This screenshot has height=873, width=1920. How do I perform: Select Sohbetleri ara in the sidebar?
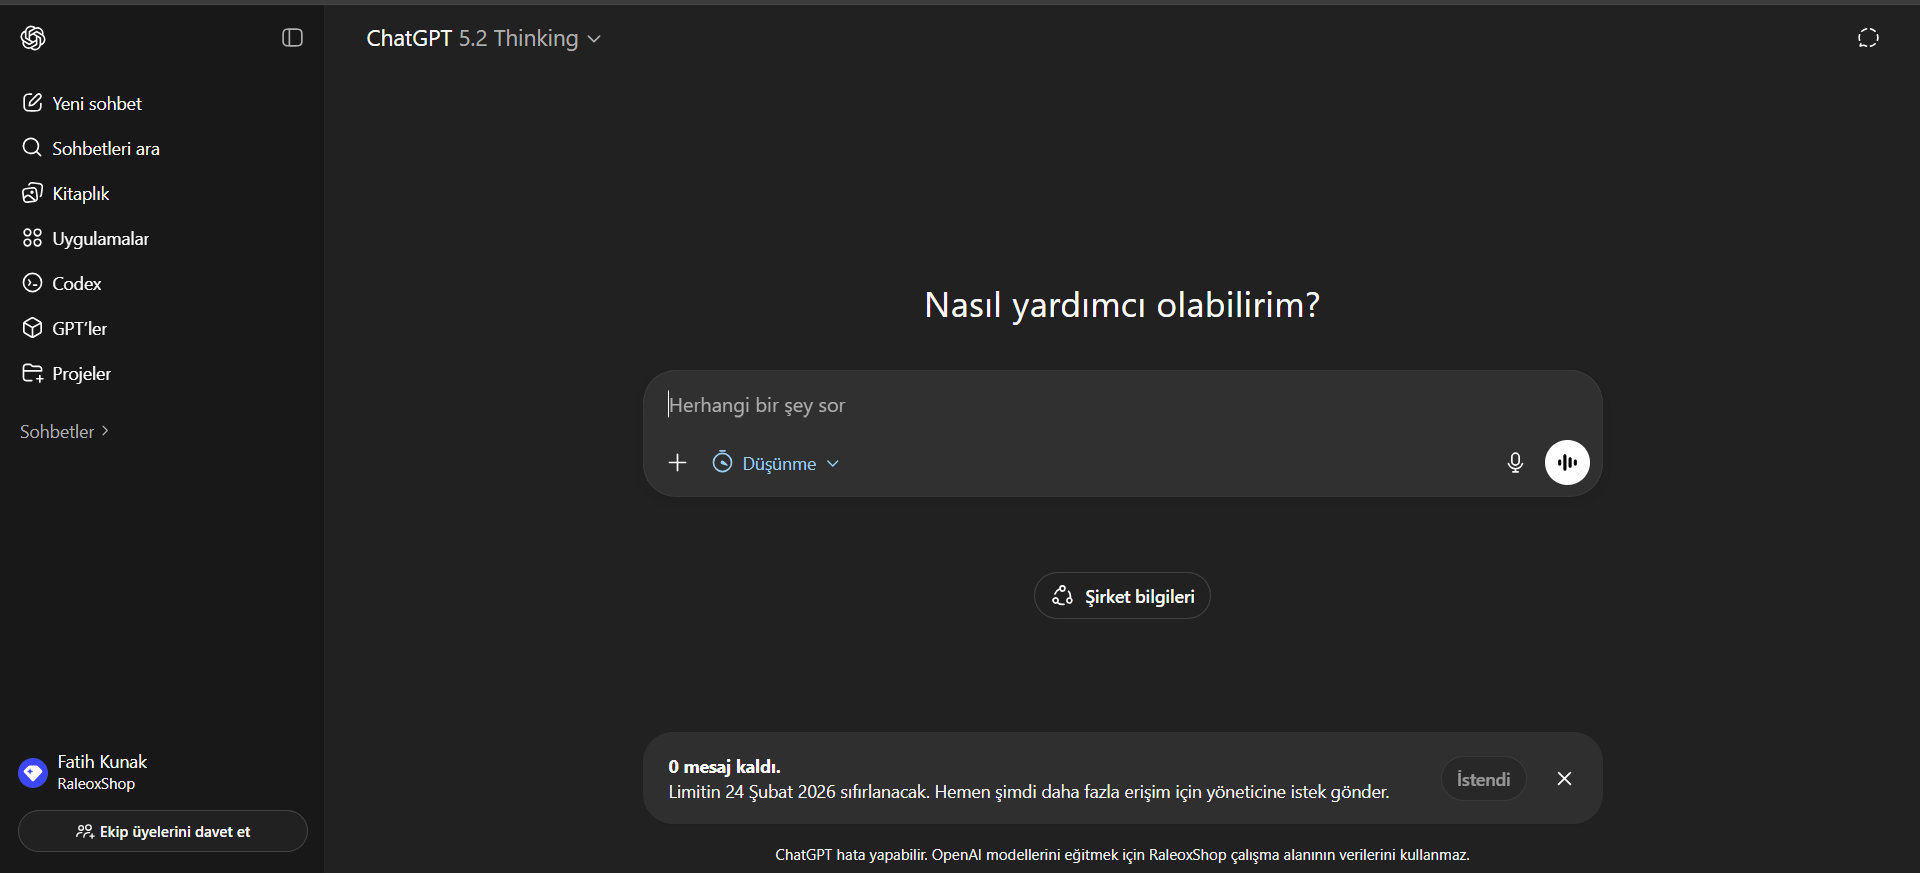click(162, 148)
